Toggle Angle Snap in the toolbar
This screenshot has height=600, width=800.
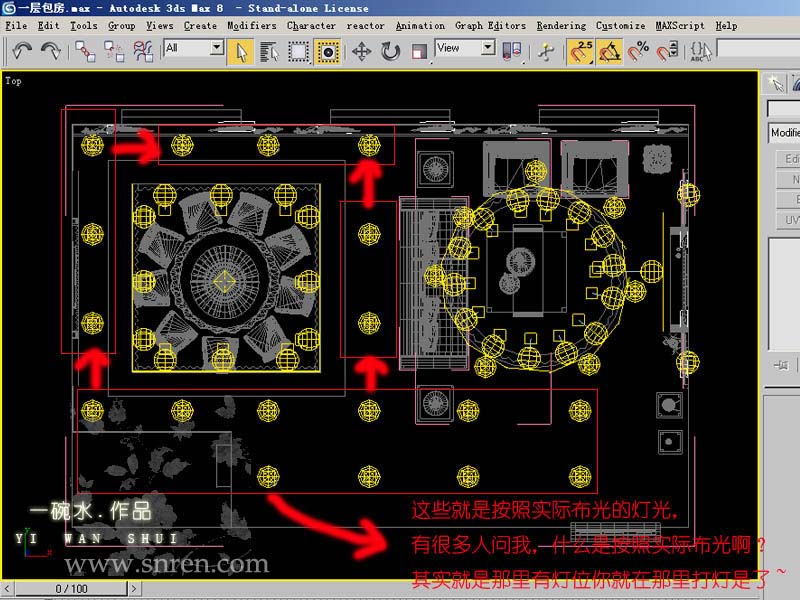[610, 50]
